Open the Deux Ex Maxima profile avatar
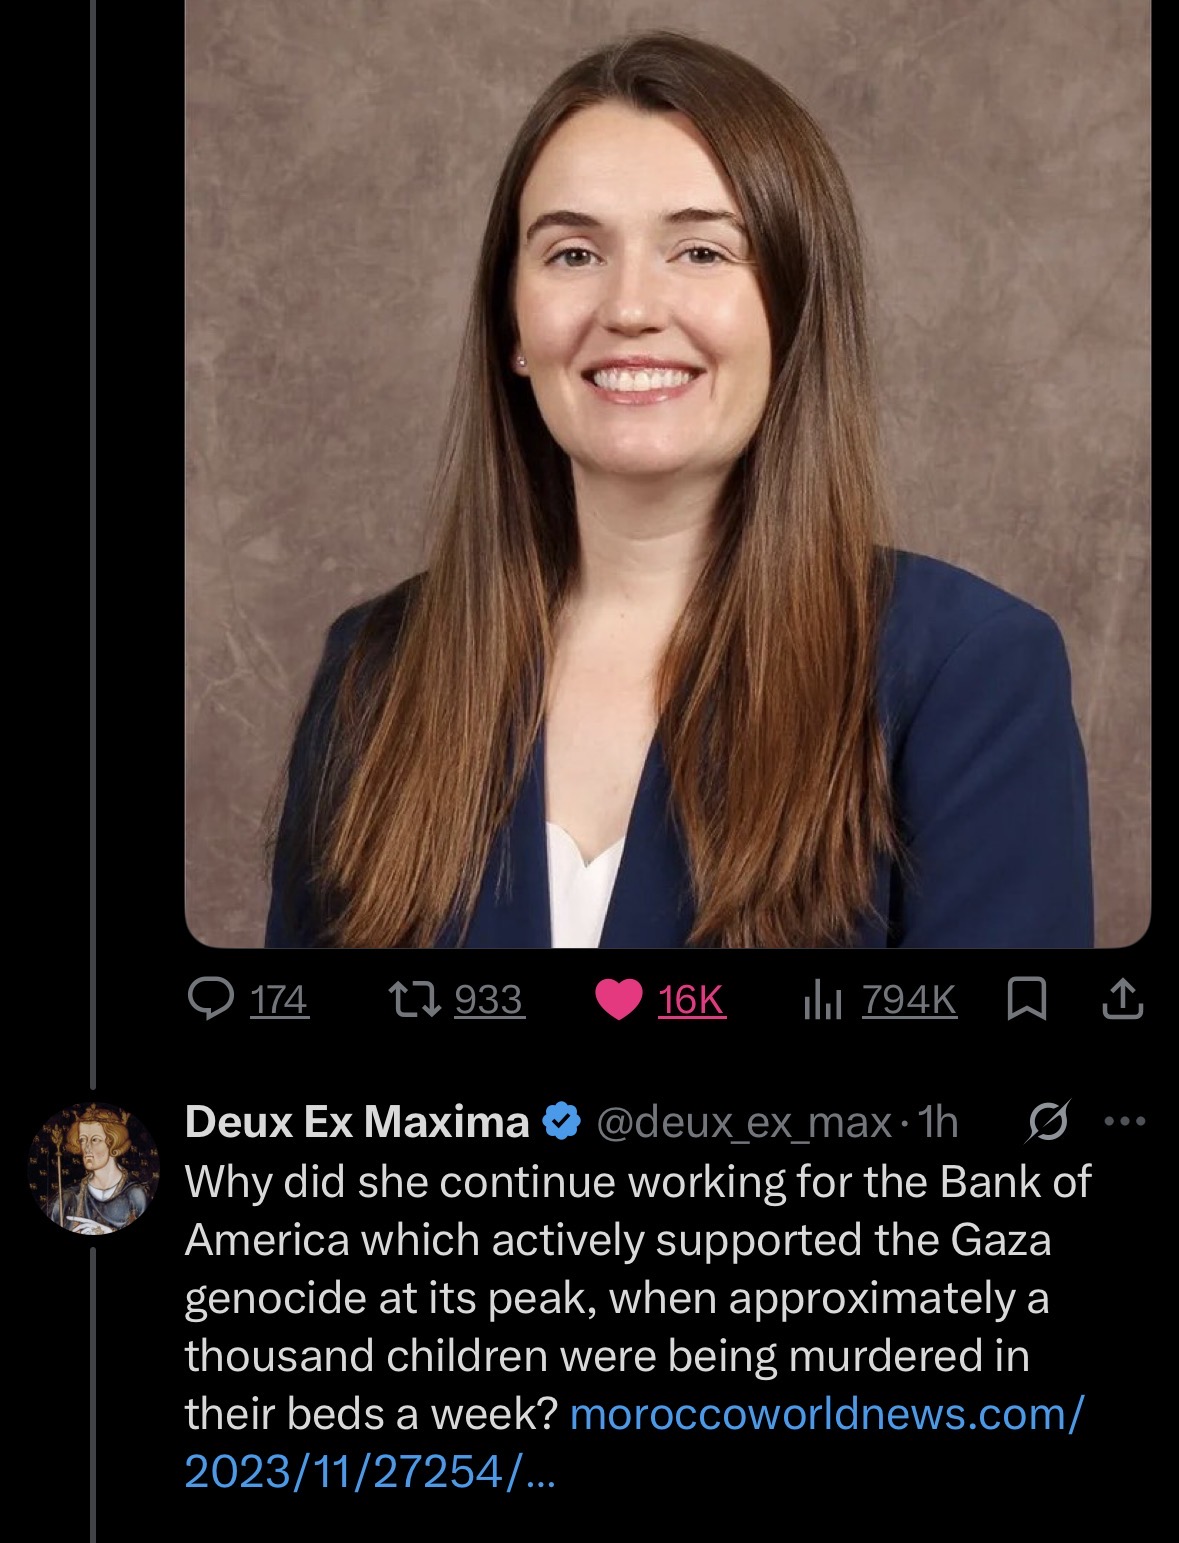This screenshot has height=1543, width=1179. (x=94, y=1168)
